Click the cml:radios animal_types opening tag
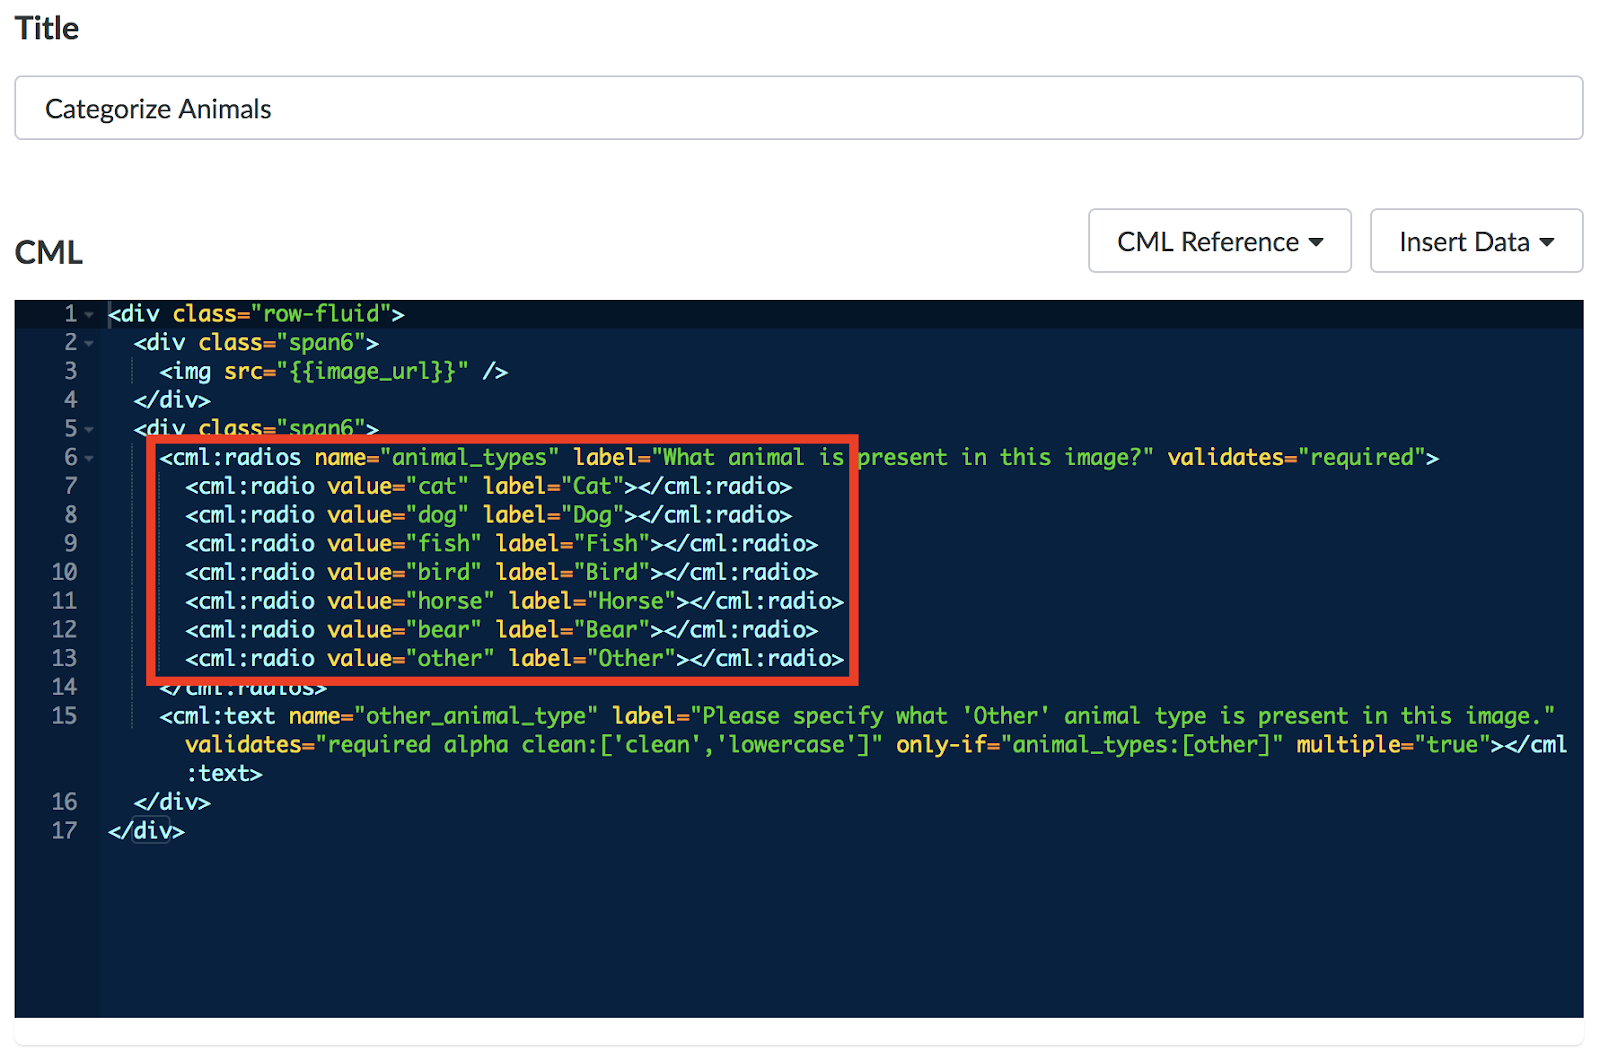 799,457
